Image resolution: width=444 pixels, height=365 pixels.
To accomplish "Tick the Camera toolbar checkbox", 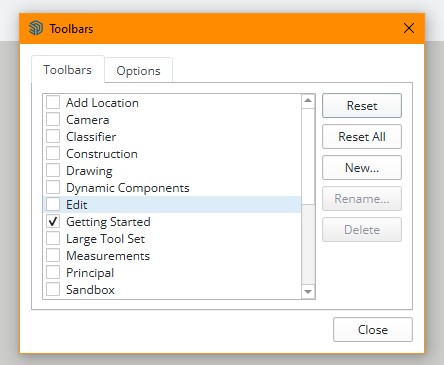I will point(53,119).
